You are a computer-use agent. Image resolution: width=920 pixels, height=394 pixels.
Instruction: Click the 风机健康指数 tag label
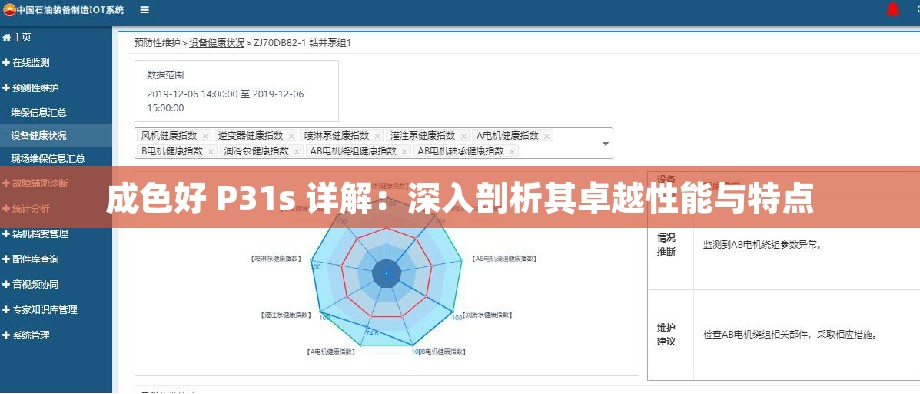(170, 136)
